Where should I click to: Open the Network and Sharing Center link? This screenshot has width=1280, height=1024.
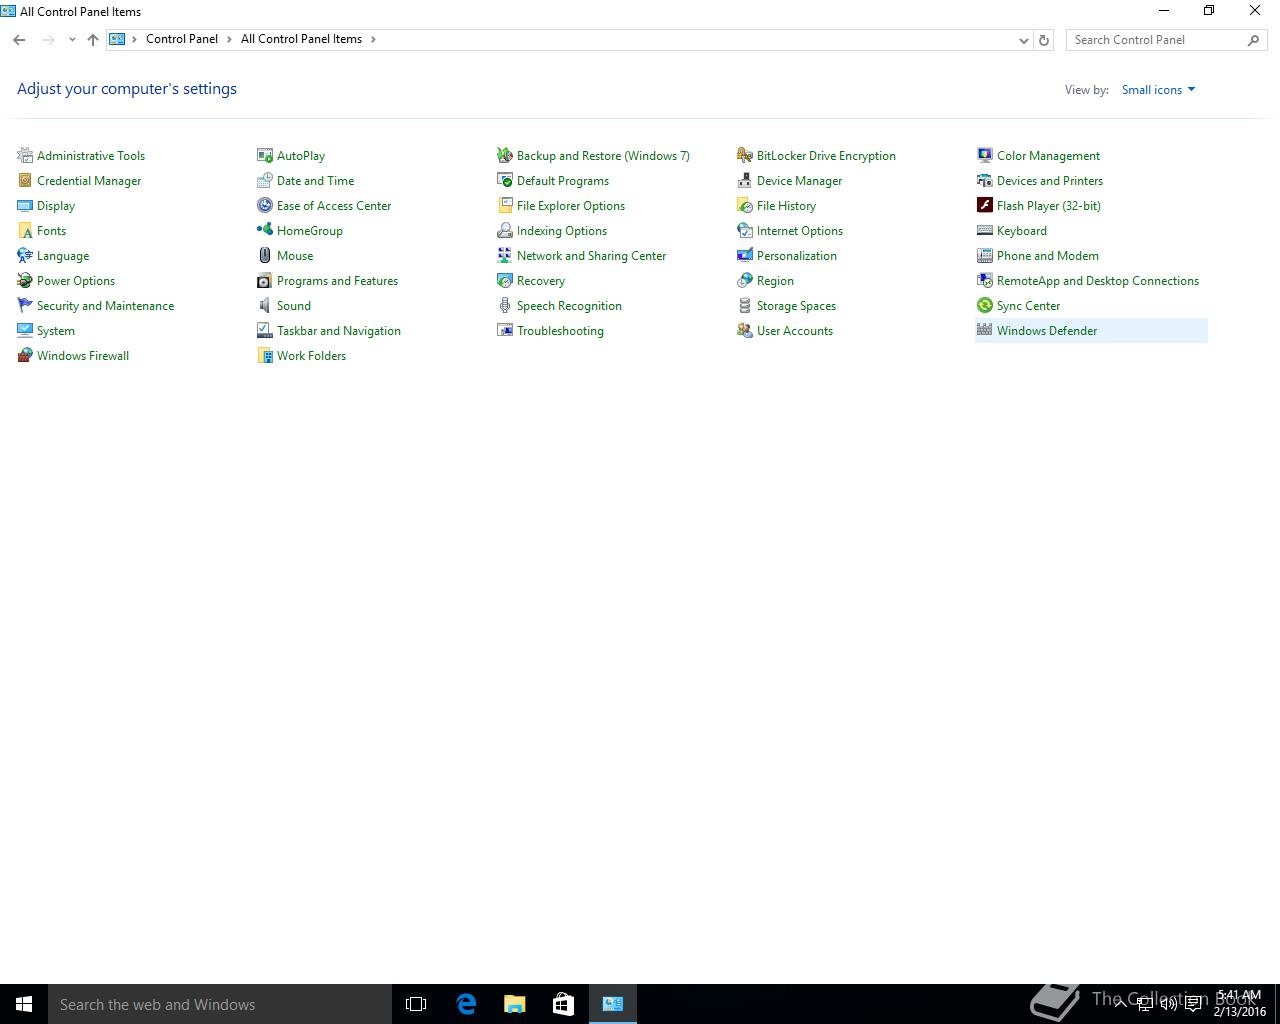click(591, 256)
